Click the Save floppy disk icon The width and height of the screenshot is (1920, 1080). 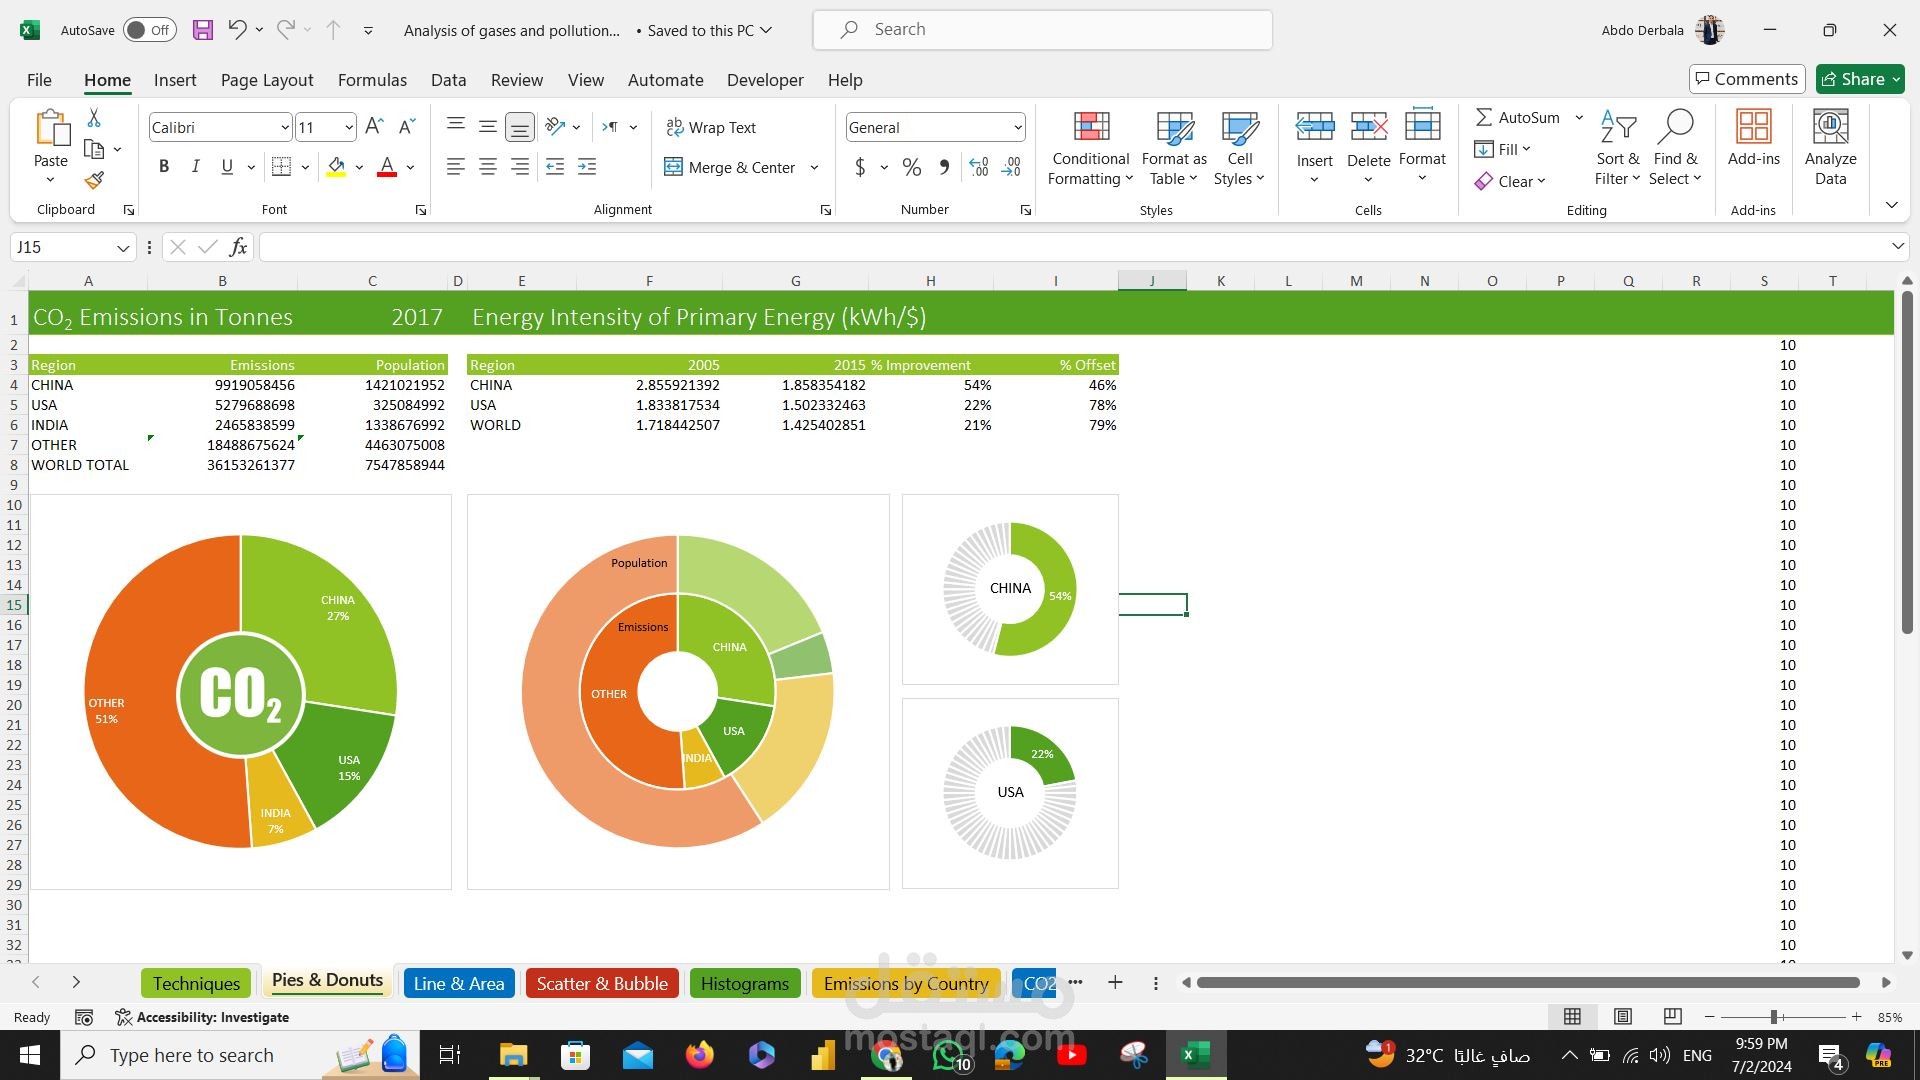[203, 30]
